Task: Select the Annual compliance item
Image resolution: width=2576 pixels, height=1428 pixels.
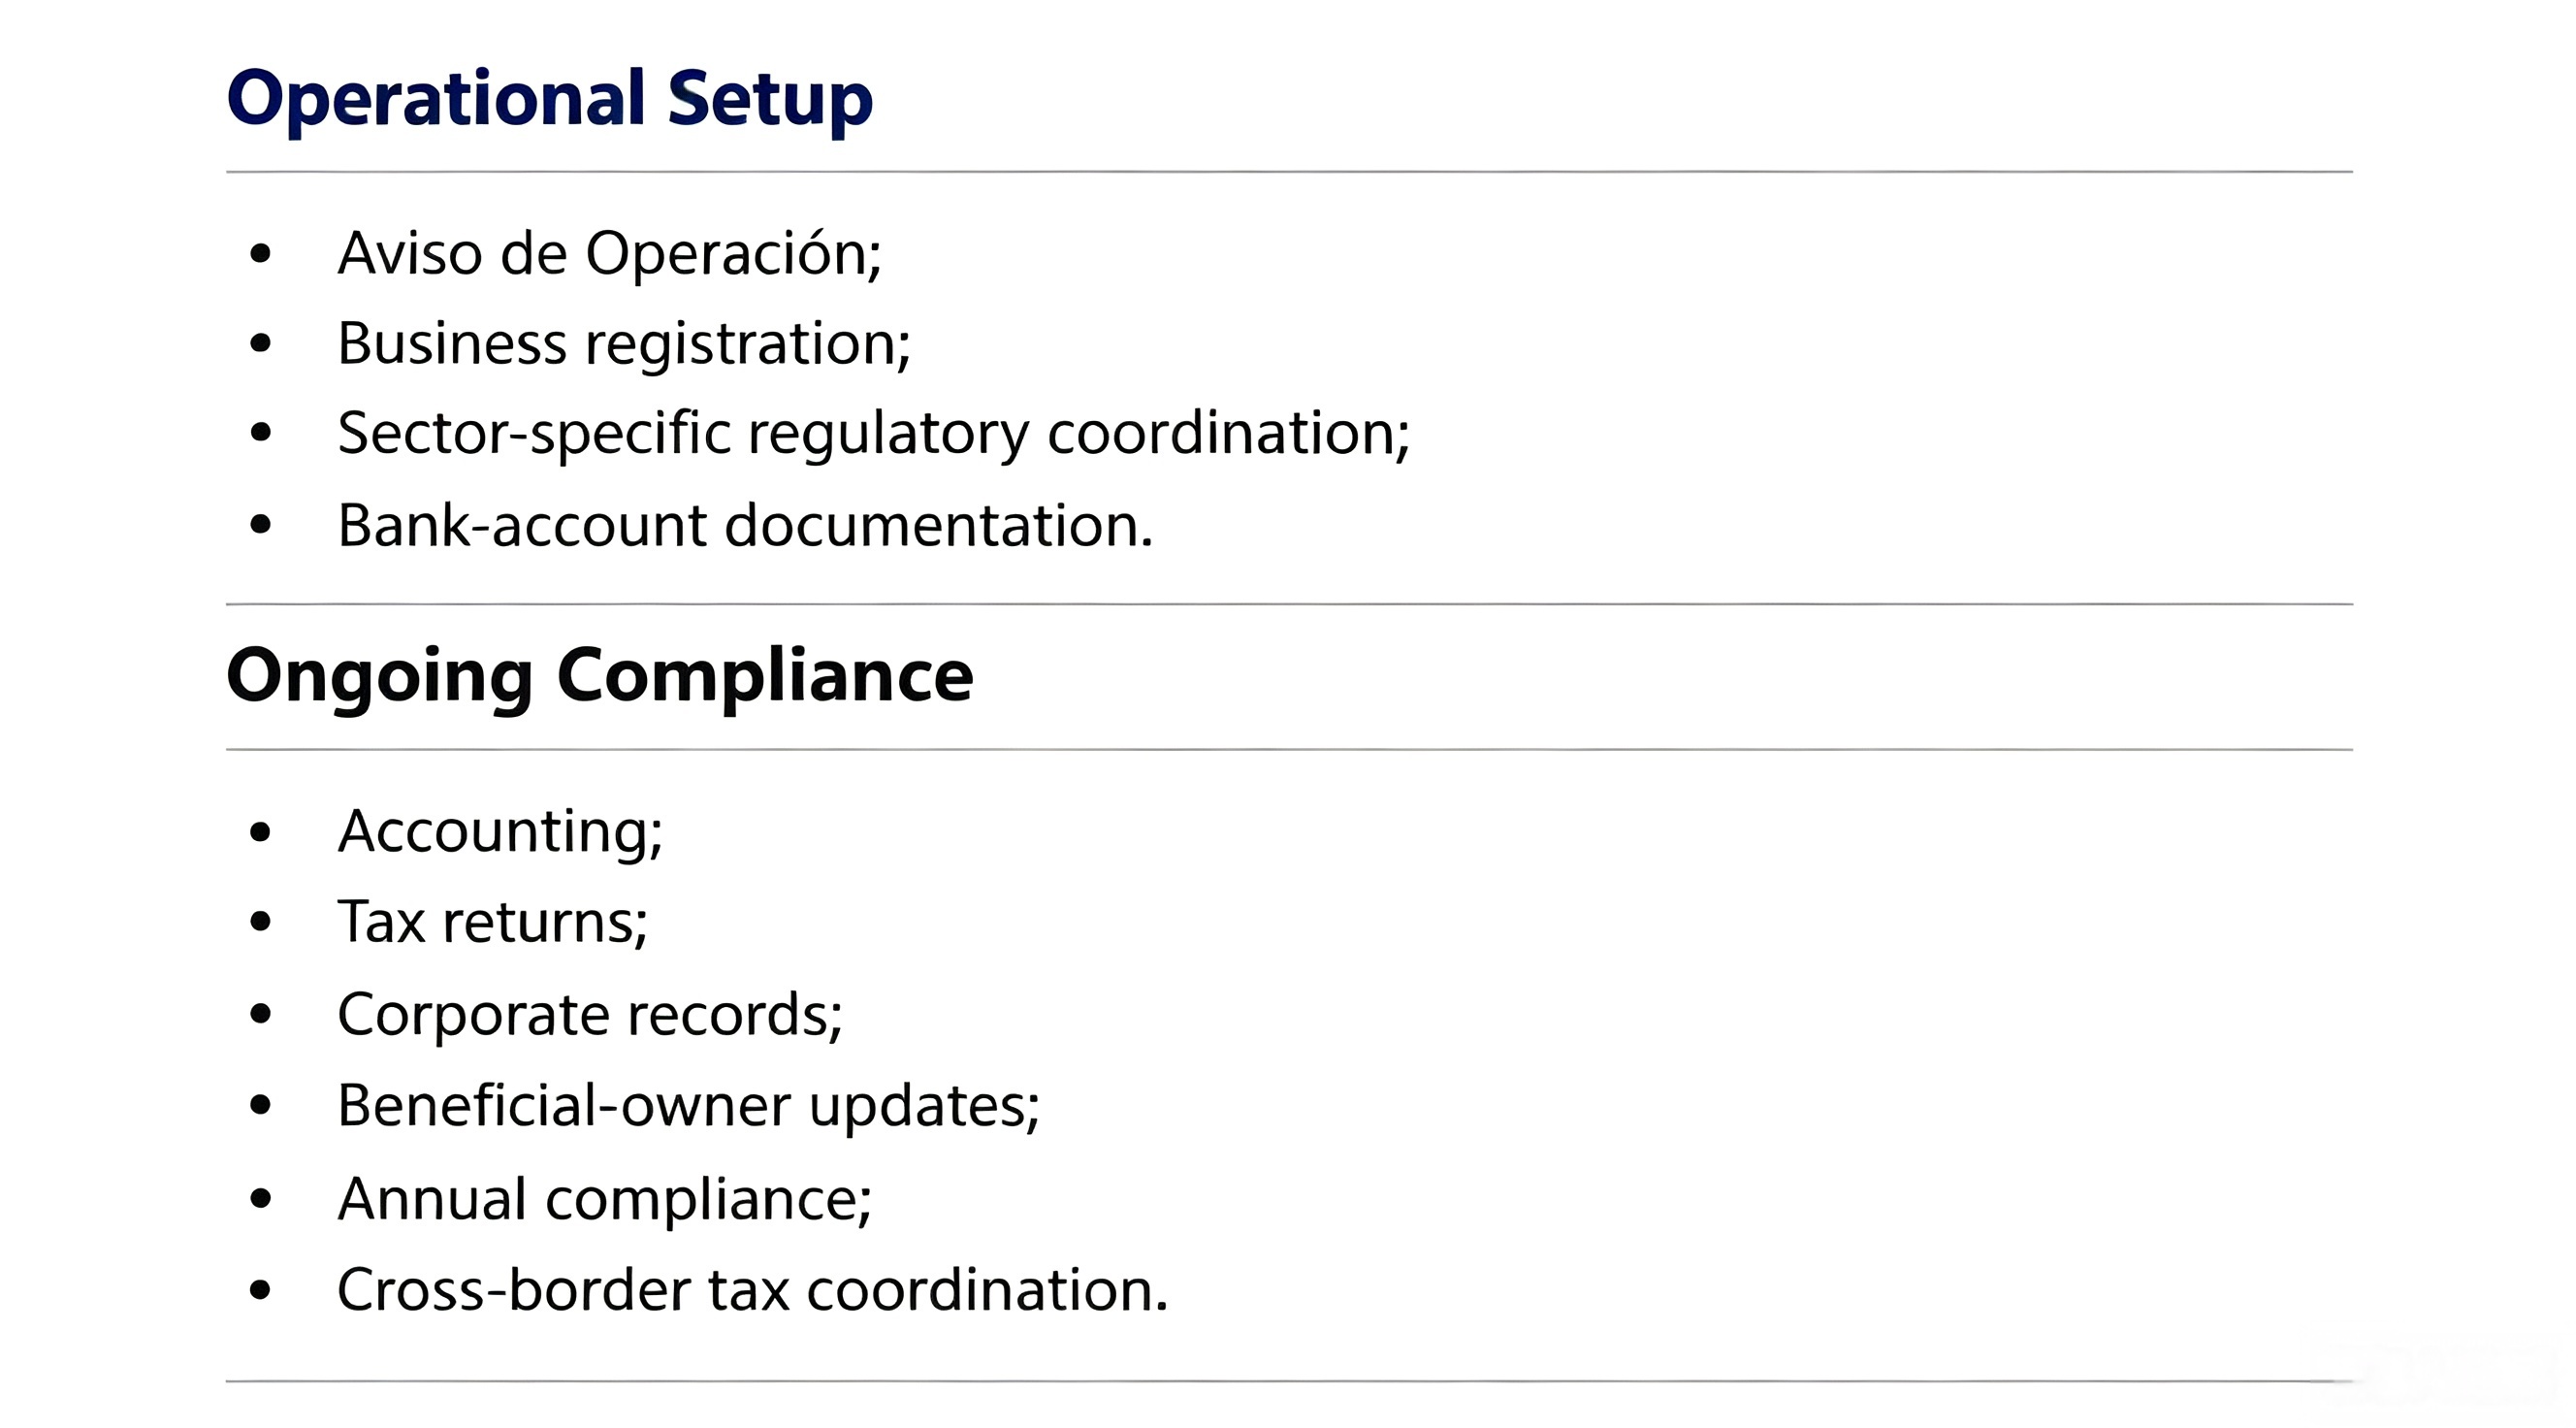Action: point(605,1199)
